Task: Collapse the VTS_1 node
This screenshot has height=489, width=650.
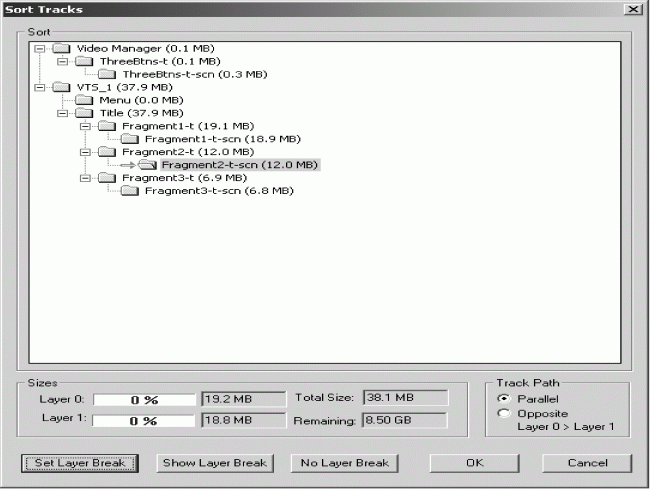Action: (40, 87)
